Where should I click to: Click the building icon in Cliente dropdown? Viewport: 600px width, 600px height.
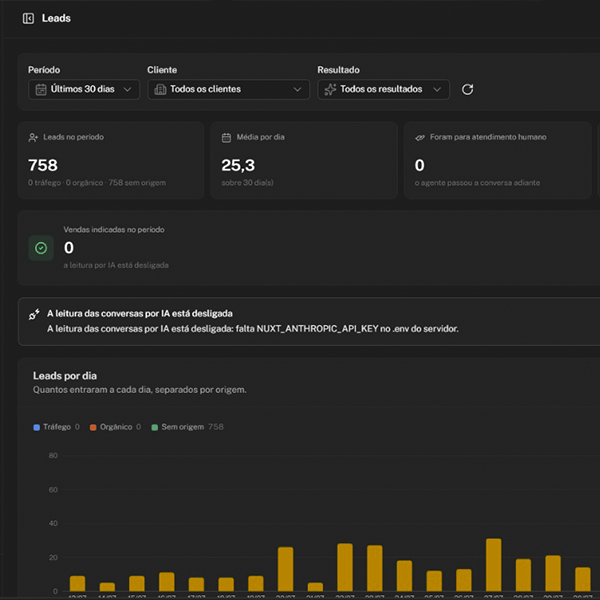(x=160, y=90)
